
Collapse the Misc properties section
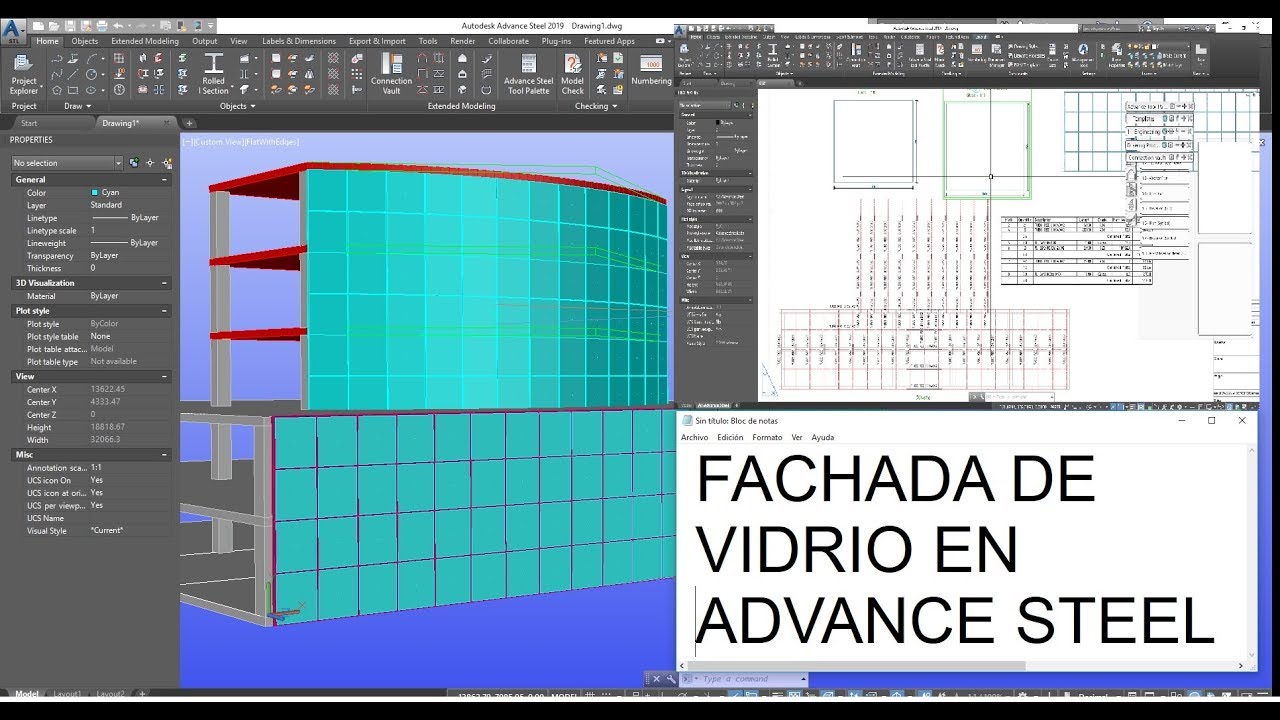tap(165, 454)
